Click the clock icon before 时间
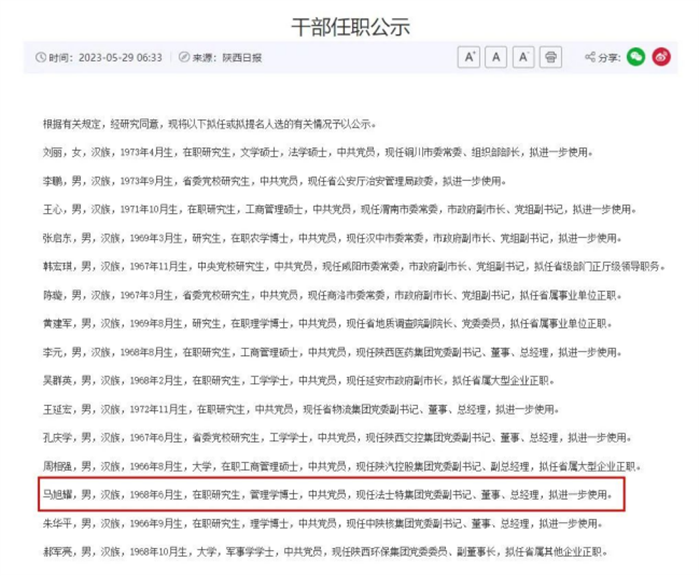Viewport: 700px width, 576px height. pyautogui.click(x=41, y=57)
